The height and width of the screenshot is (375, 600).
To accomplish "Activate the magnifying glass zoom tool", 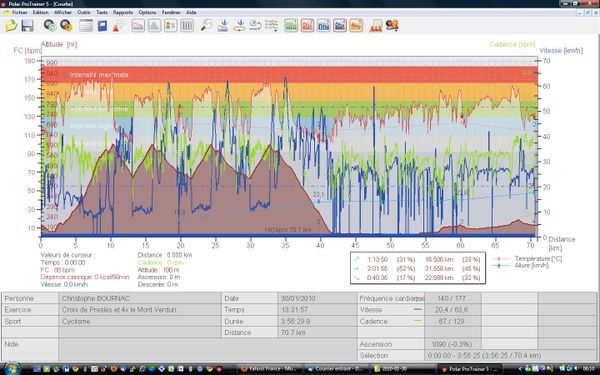I will coord(207,26).
